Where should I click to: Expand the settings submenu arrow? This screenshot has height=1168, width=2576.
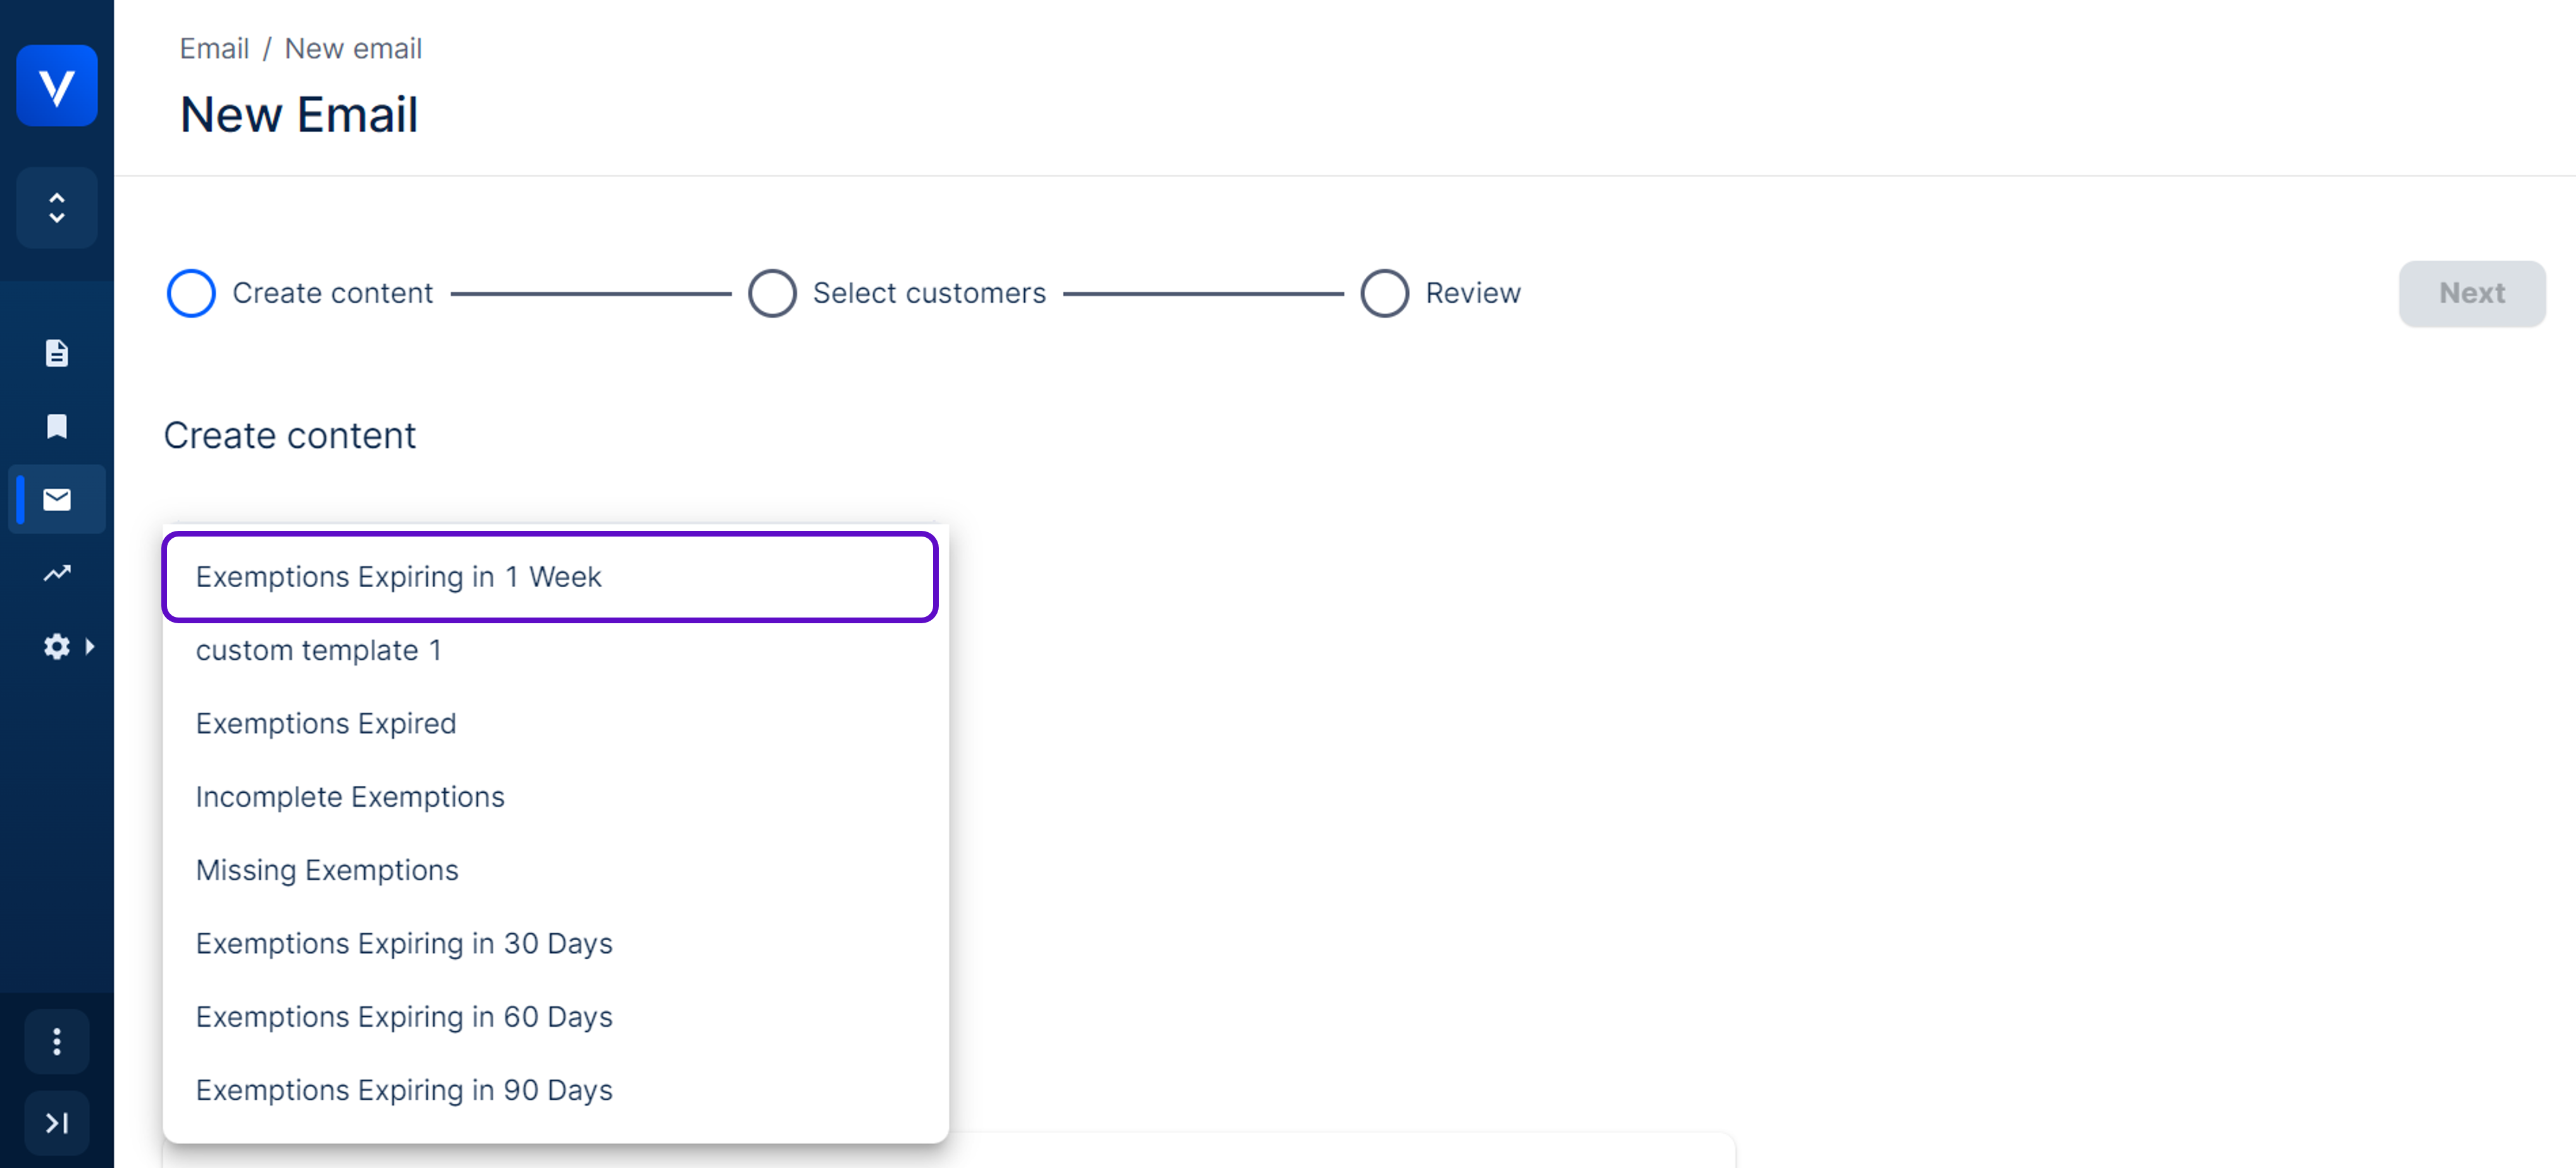pyautogui.click(x=90, y=647)
